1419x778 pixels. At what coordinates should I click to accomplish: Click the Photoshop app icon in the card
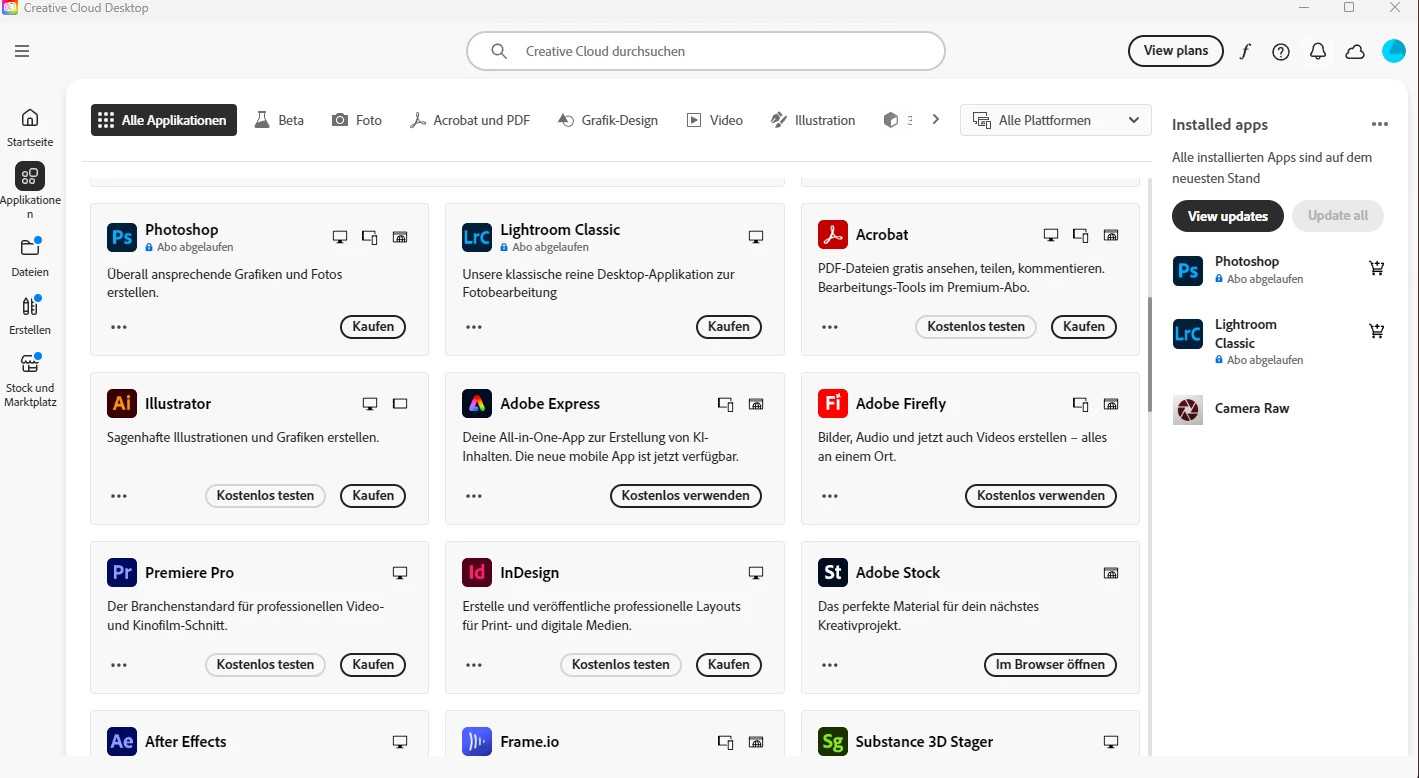tap(122, 237)
